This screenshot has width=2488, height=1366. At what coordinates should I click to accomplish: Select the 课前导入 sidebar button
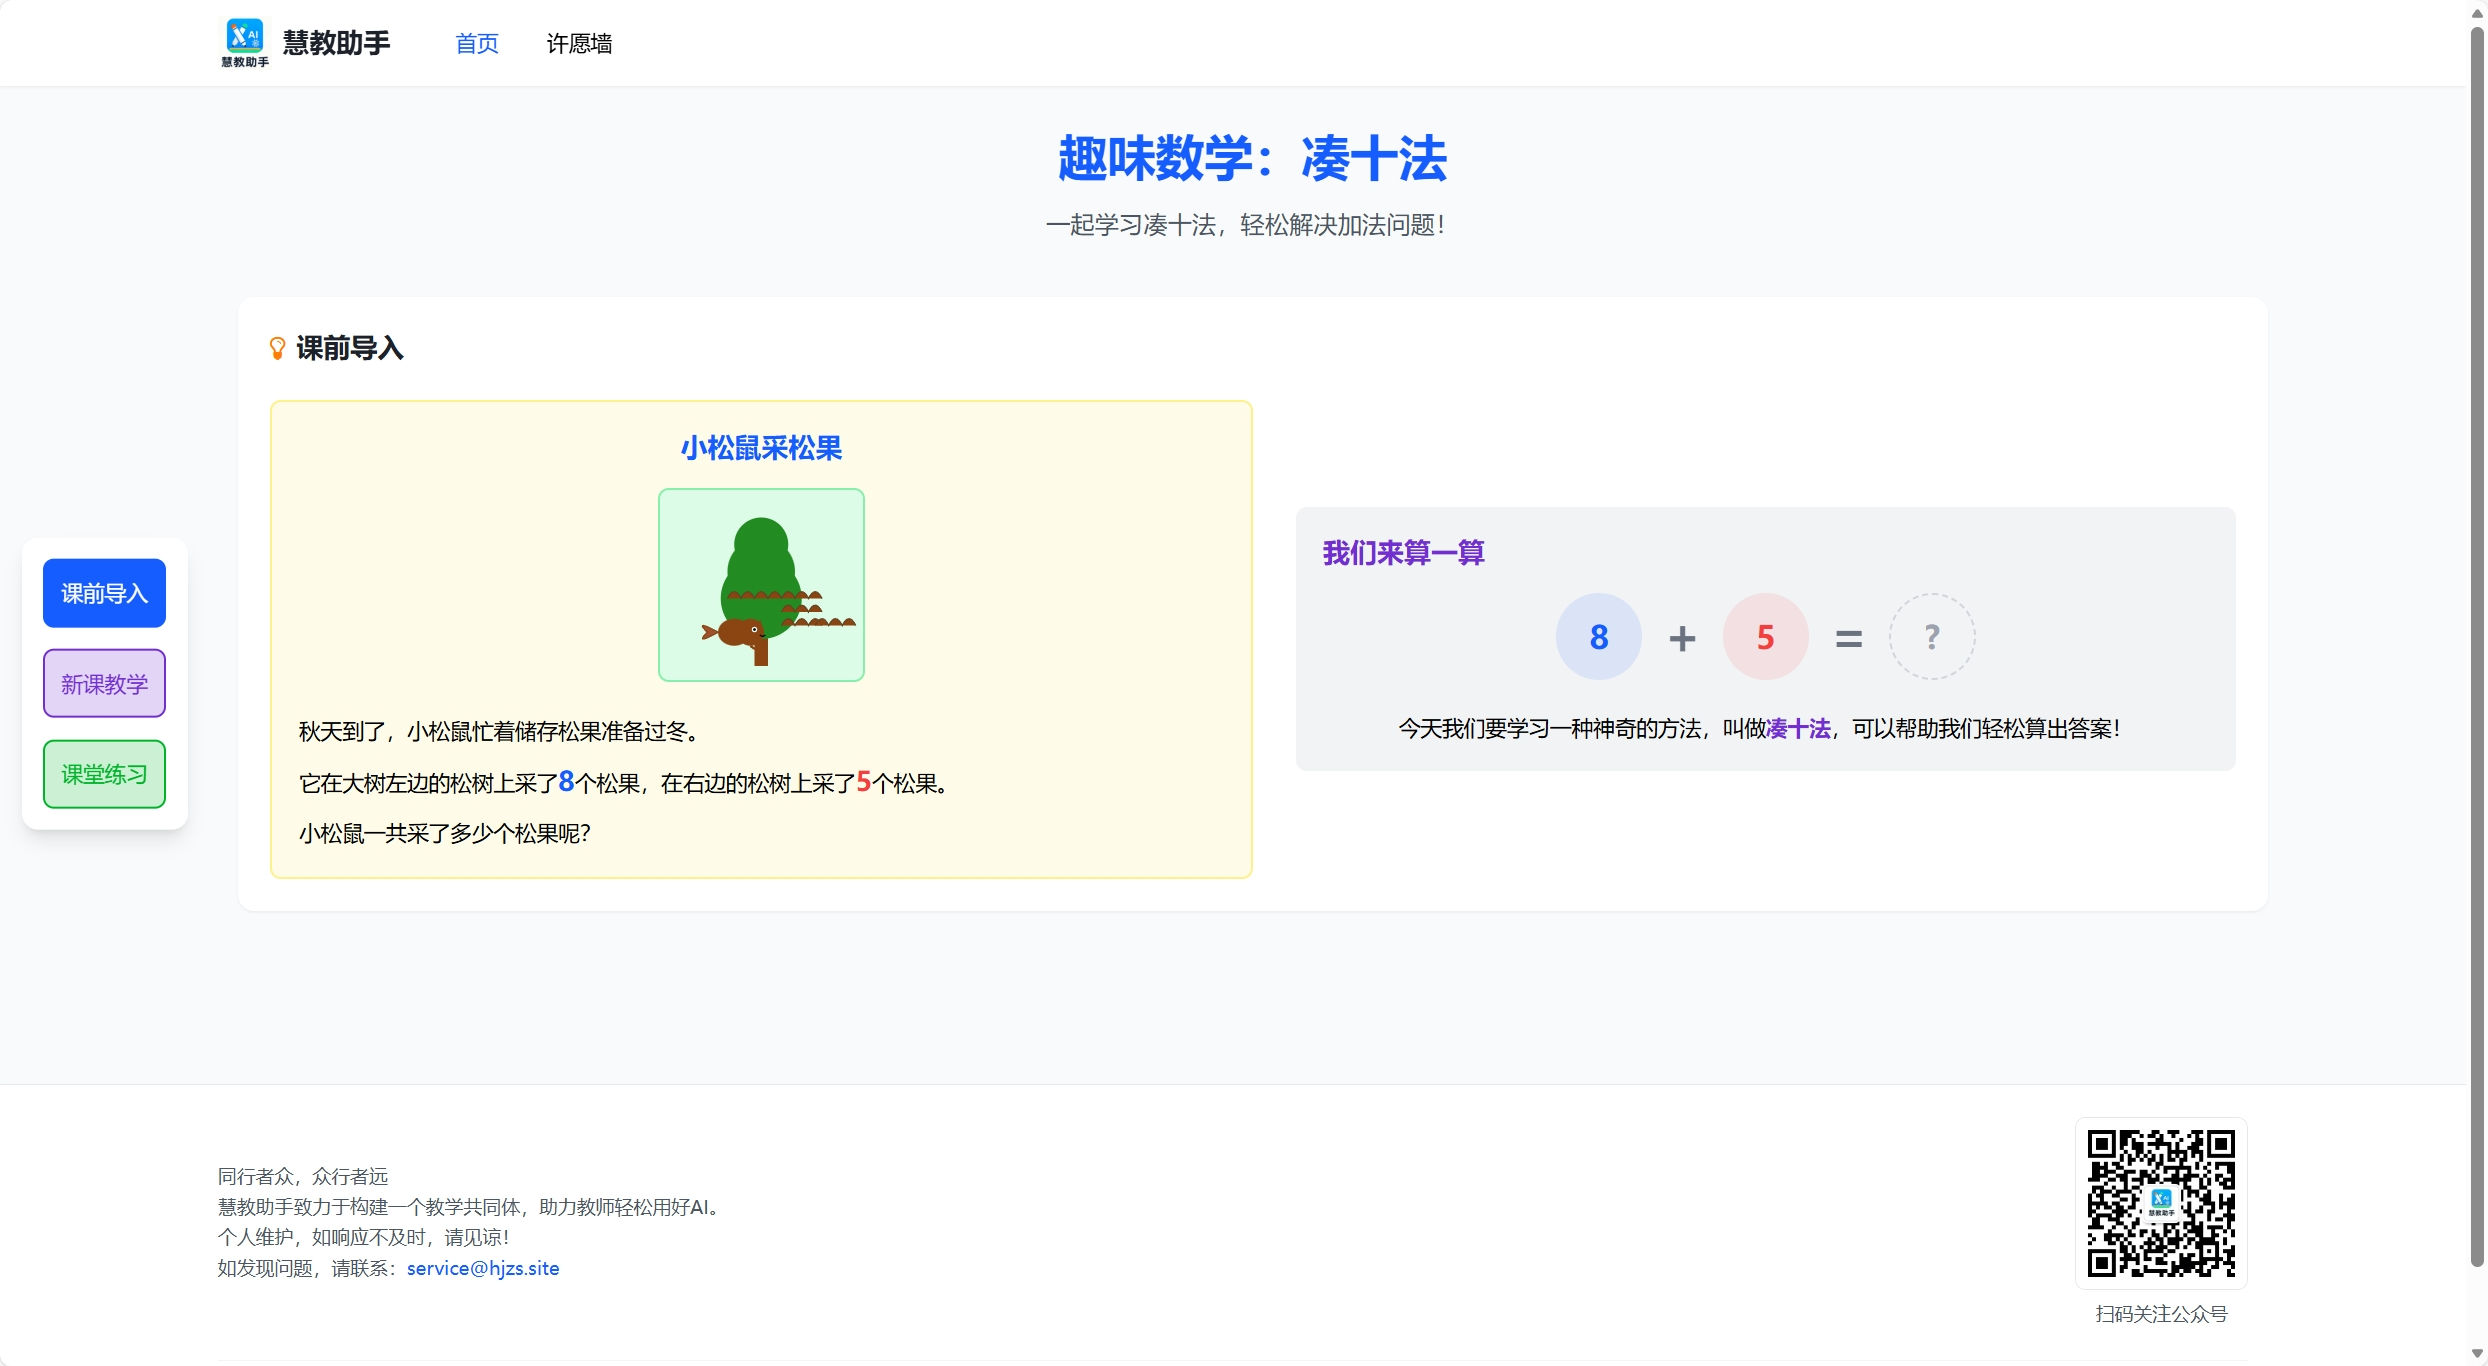[104, 593]
